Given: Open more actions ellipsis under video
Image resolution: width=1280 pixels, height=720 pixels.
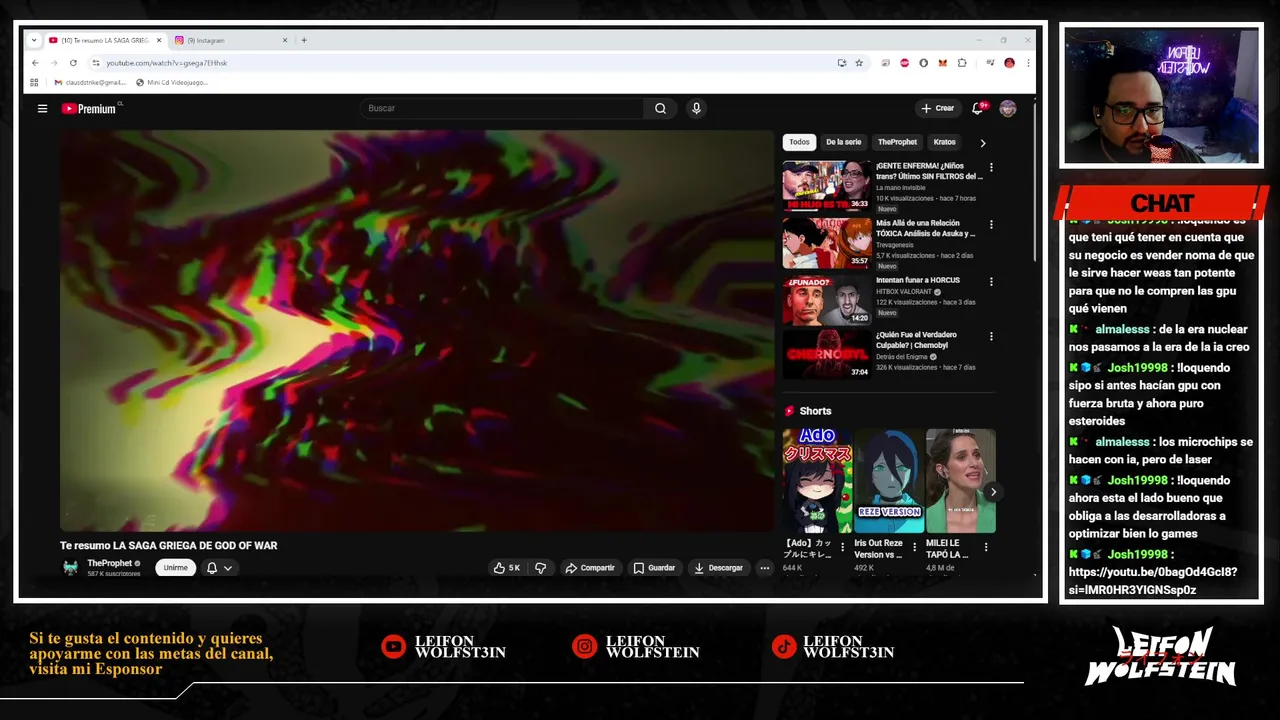Looking at the screenshot, I should click(764, 568).
